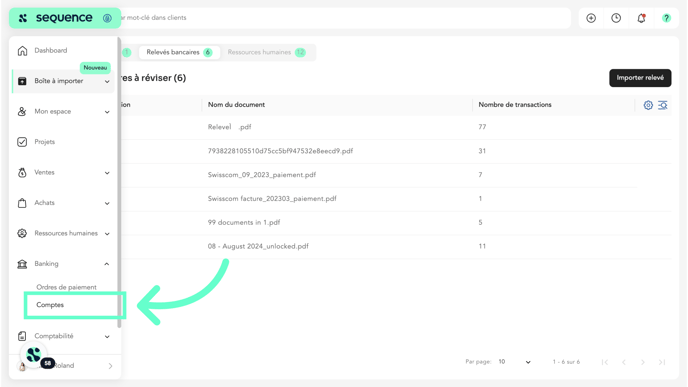Expand the Boîte à importer chevron
This screenshot has height=387, width=688.
click(x=107, y=82)
